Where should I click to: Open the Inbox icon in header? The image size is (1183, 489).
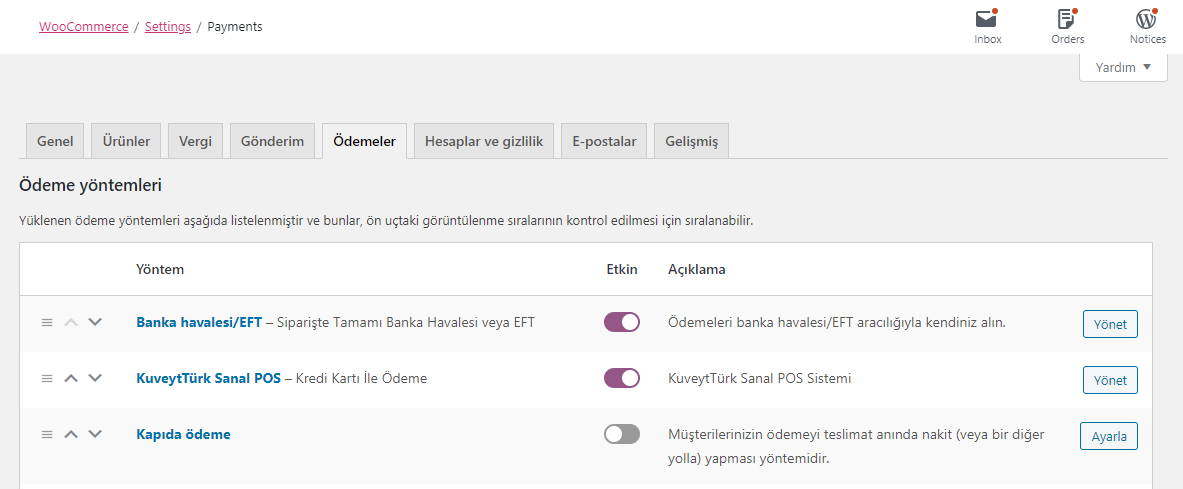(988, 26)
